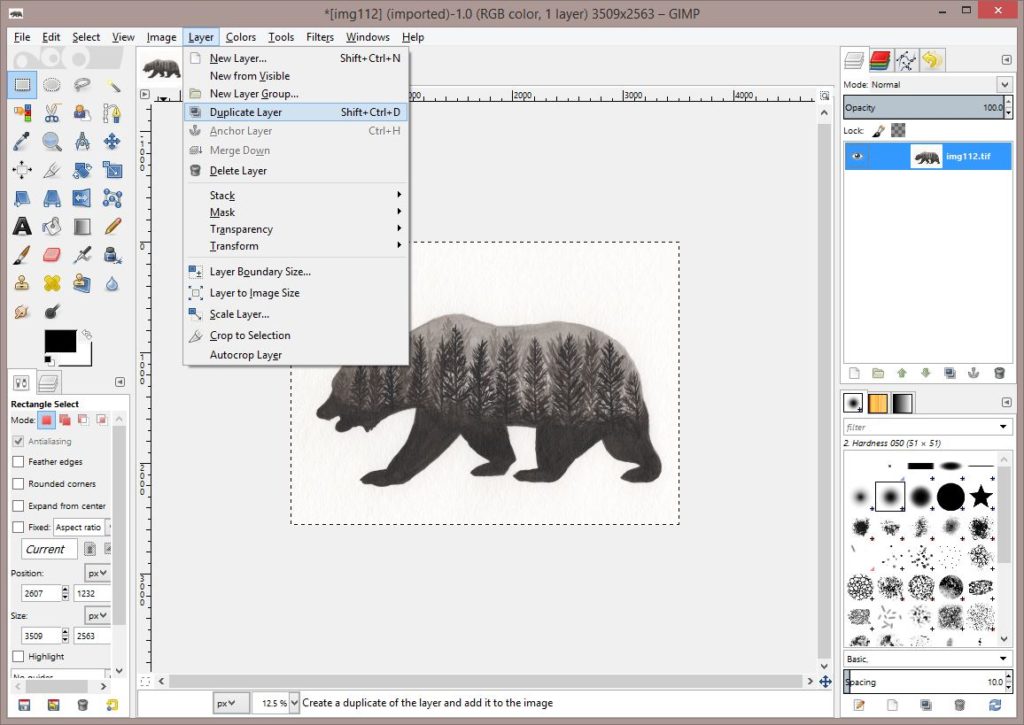Screen dimensions: 1024x725
Task: Toggle lock alpha channel checkerboard icon
Action: [899, 131]
